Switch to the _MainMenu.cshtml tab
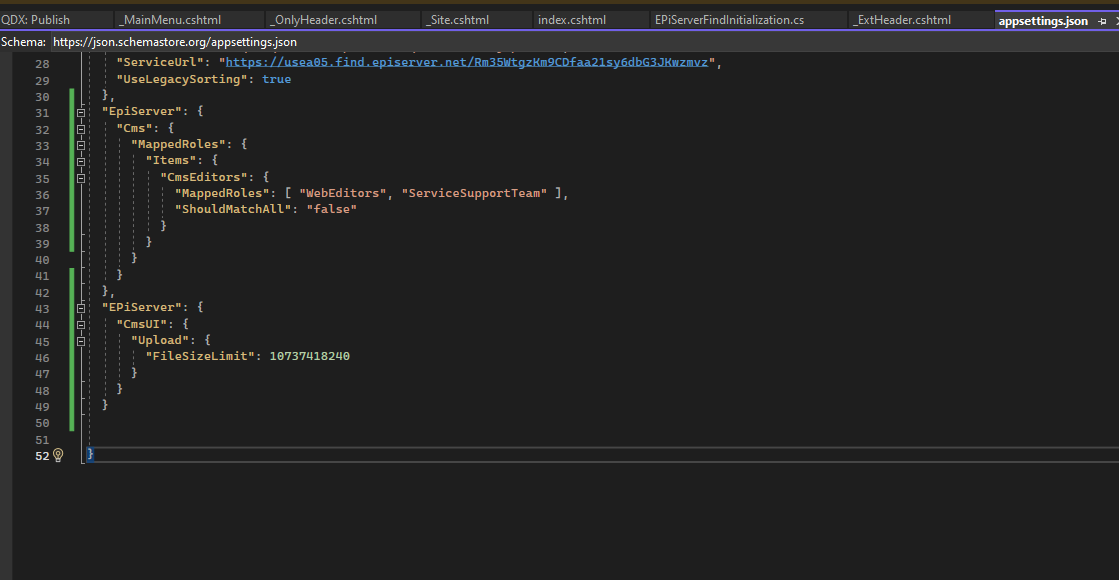Viewport: 1119px width, 580px height. point(170,20)
